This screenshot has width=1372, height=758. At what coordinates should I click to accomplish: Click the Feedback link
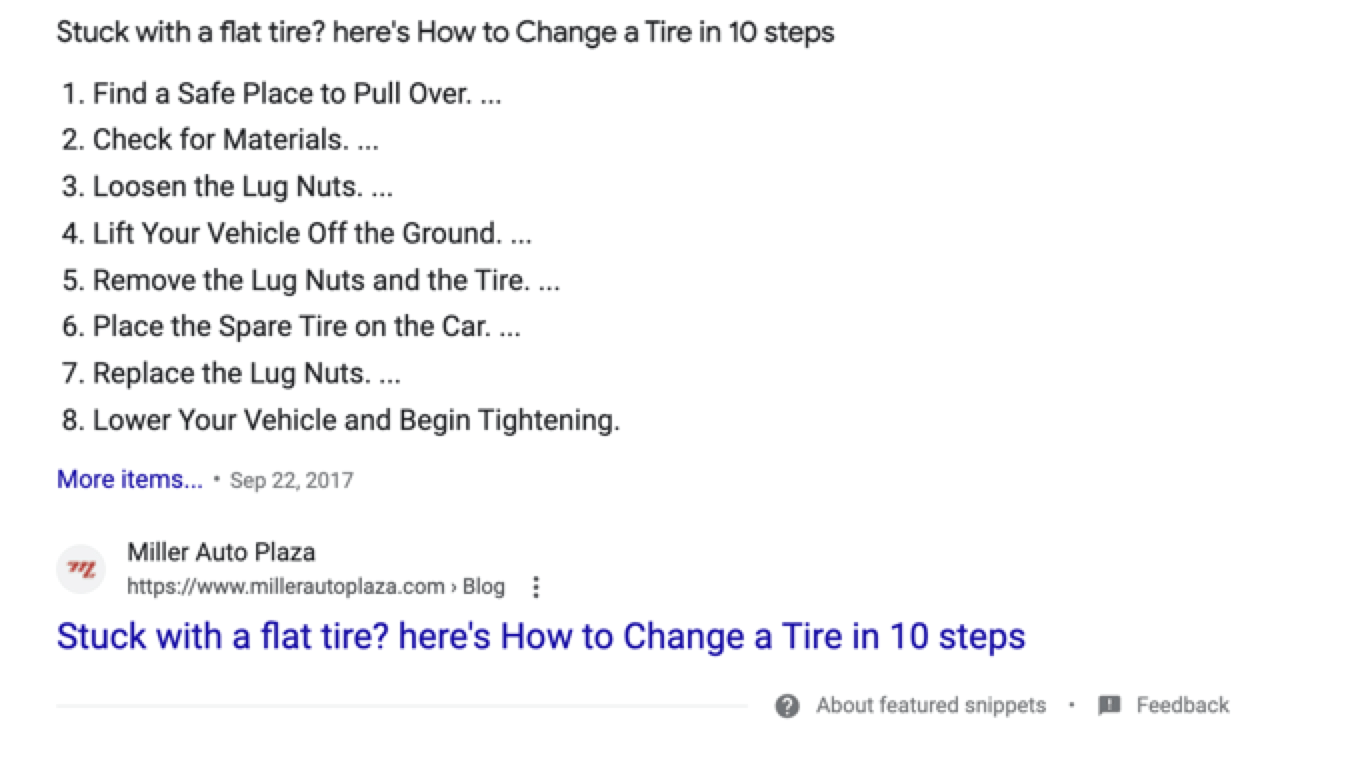pyautogui.click(x=1183, y=706)
